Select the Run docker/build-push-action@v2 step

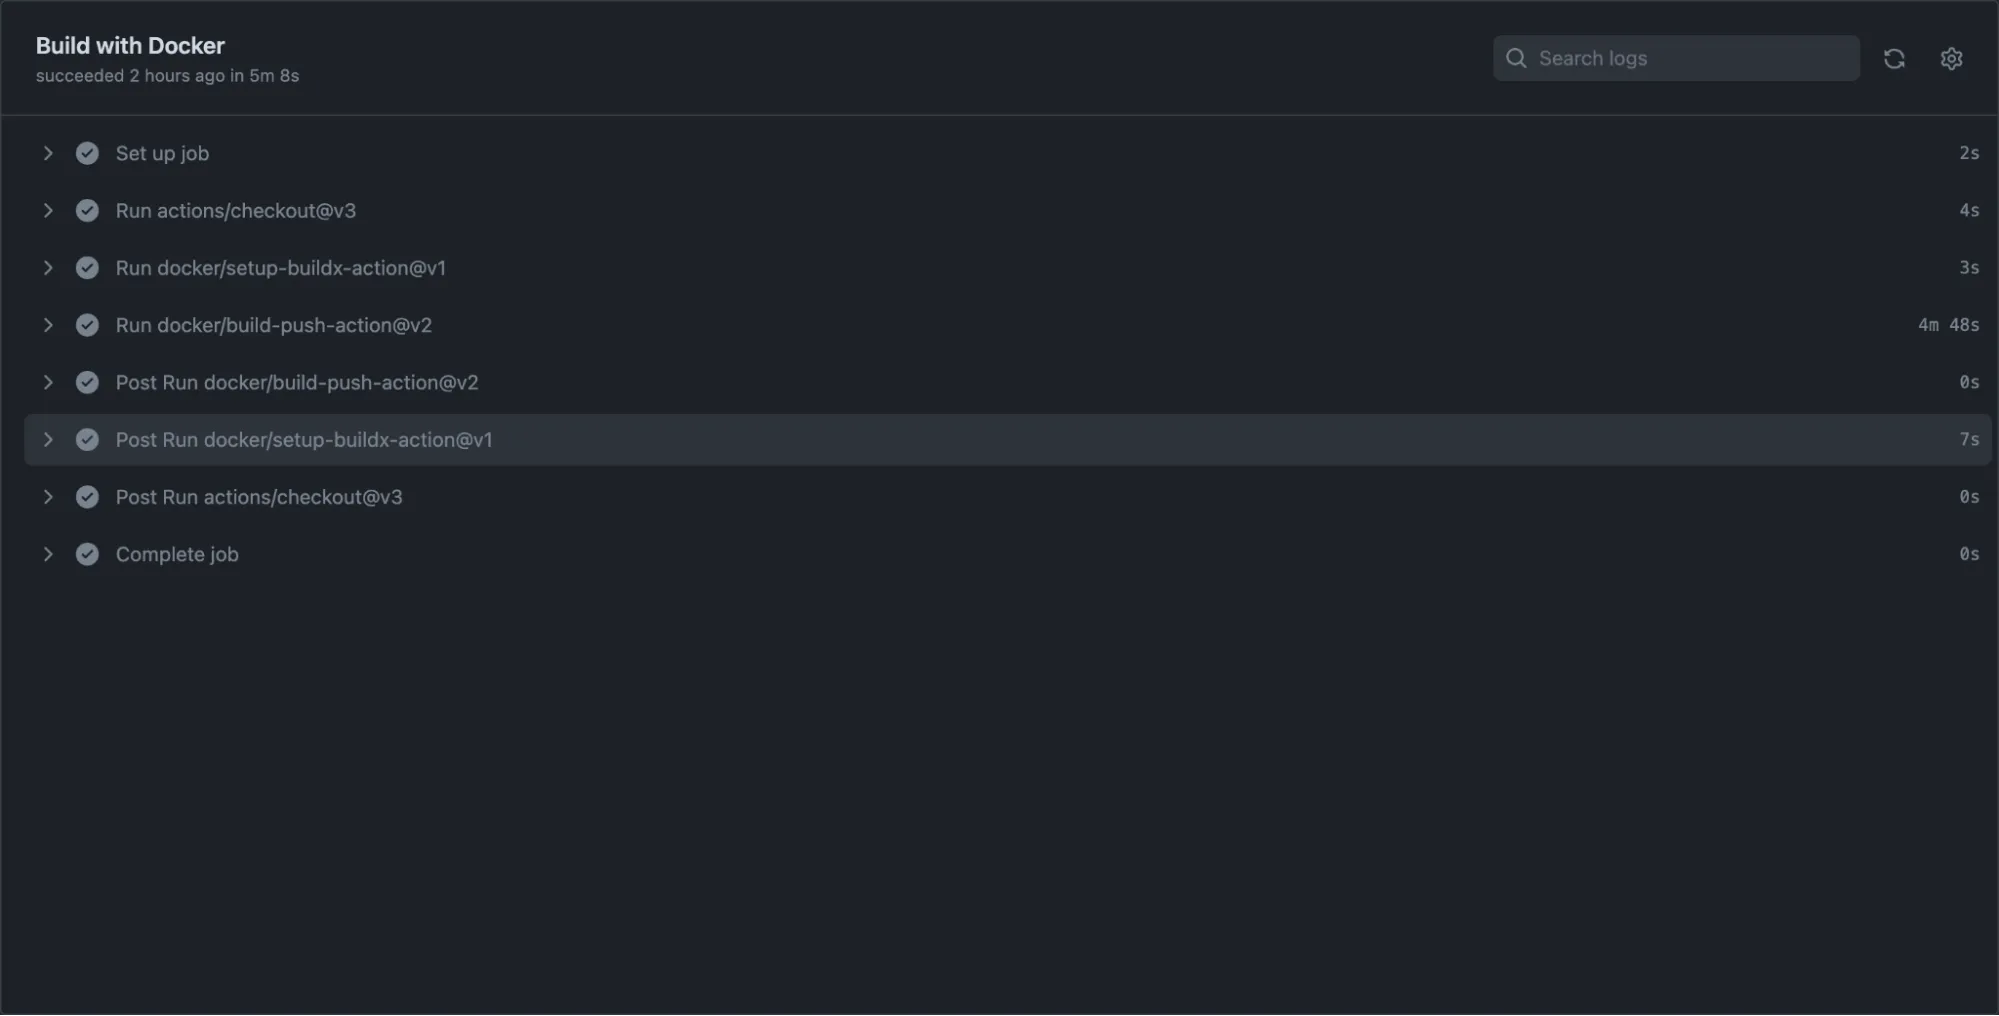[x=273, y=325]
